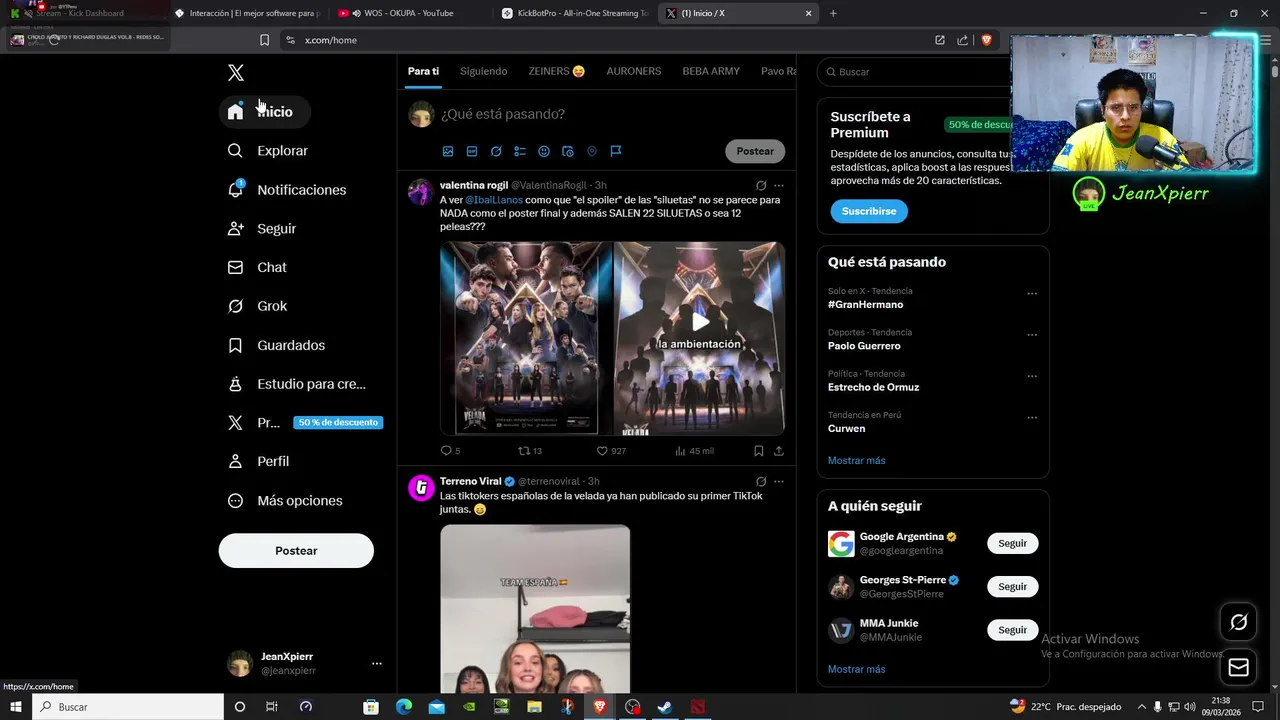The image size is (1280, 720).
Task: Open more options for valentina rogil's post
Action: [779, 185]
